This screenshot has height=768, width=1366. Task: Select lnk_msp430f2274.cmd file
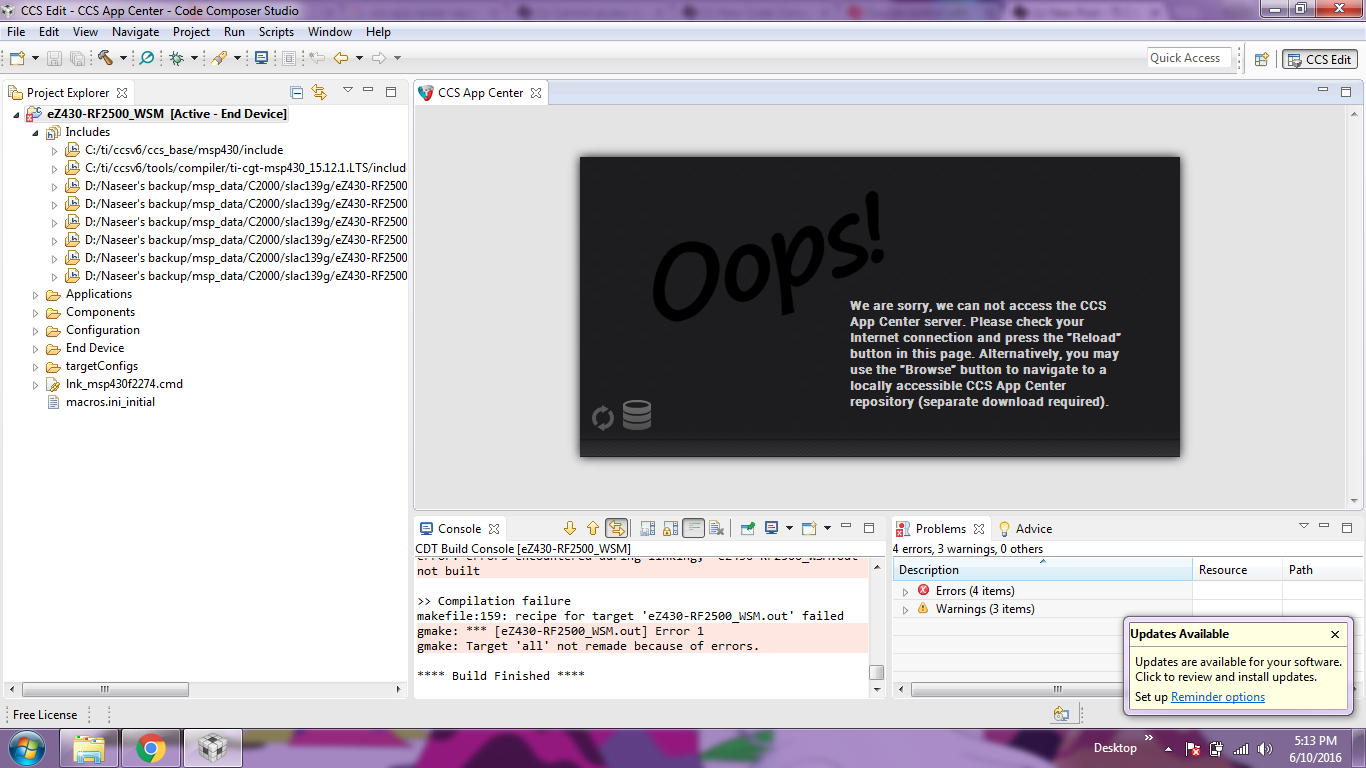coord(124,384)
